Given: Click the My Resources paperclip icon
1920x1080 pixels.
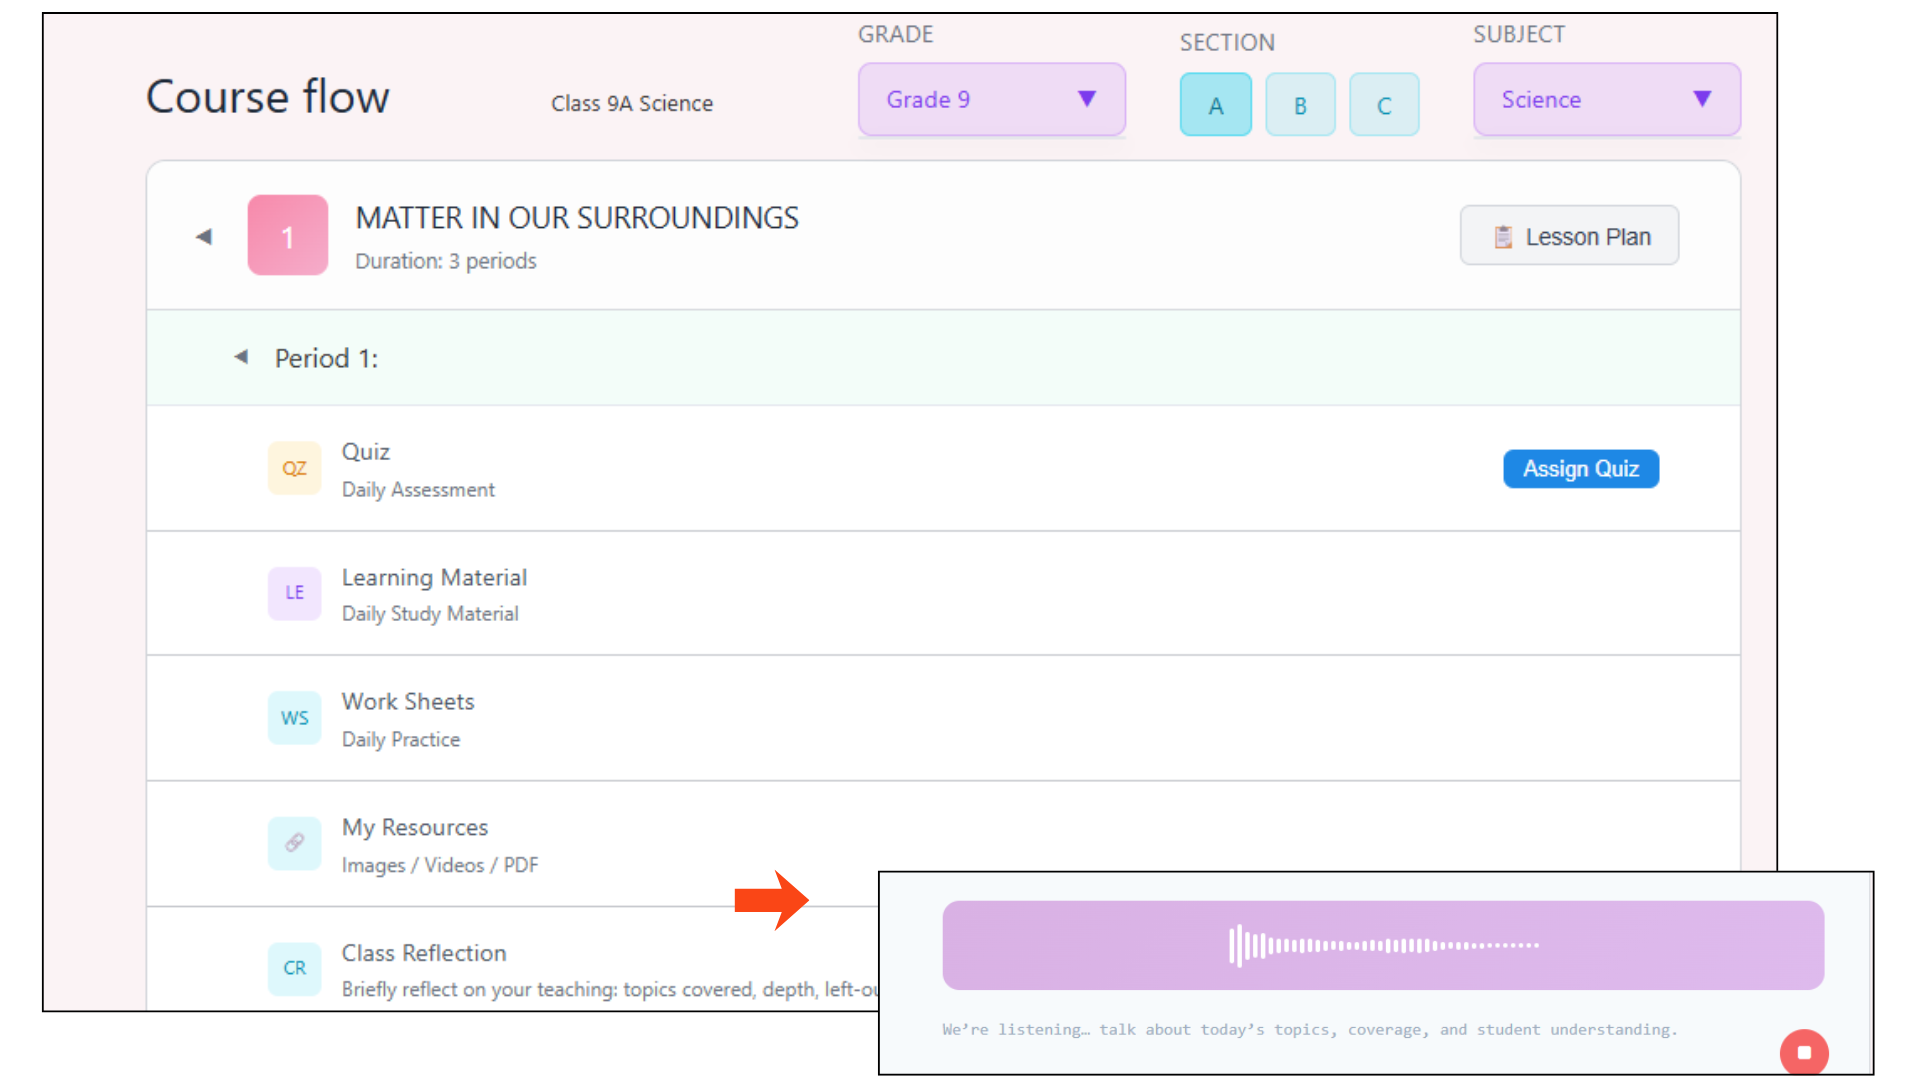Looking at the screenshot, I should [294, 843].
